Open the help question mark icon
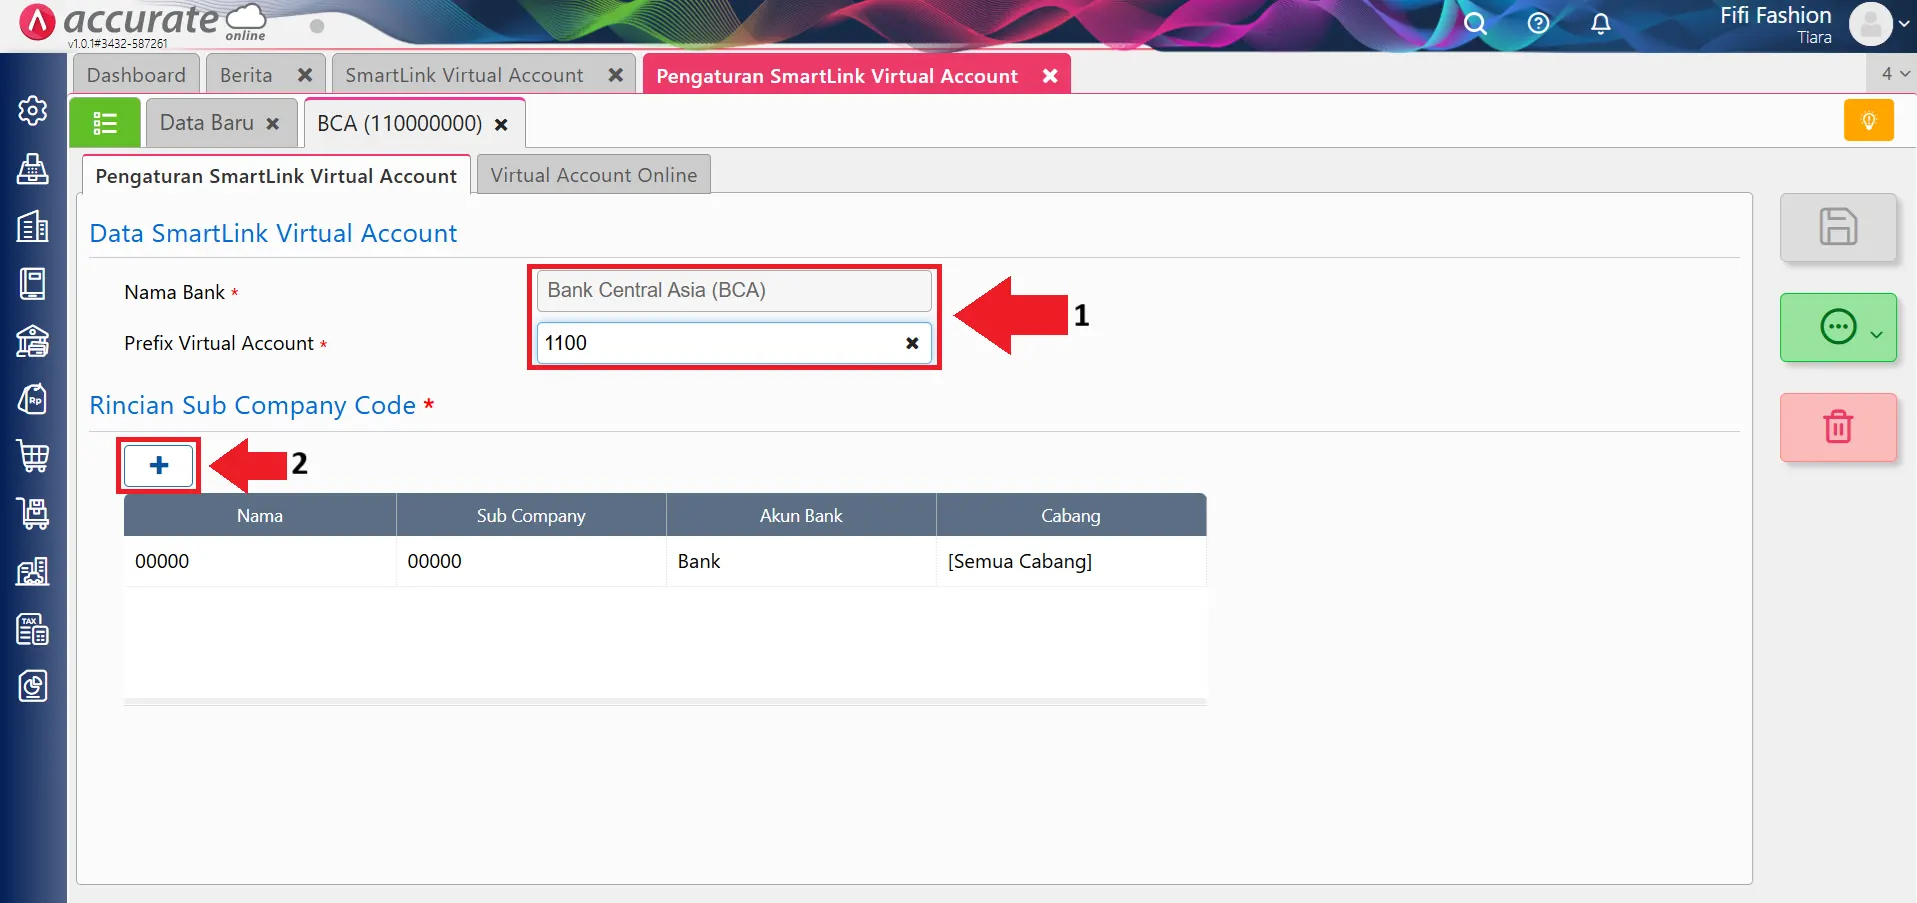The height and width of the screenshot is (903, 1917). 1538,24
